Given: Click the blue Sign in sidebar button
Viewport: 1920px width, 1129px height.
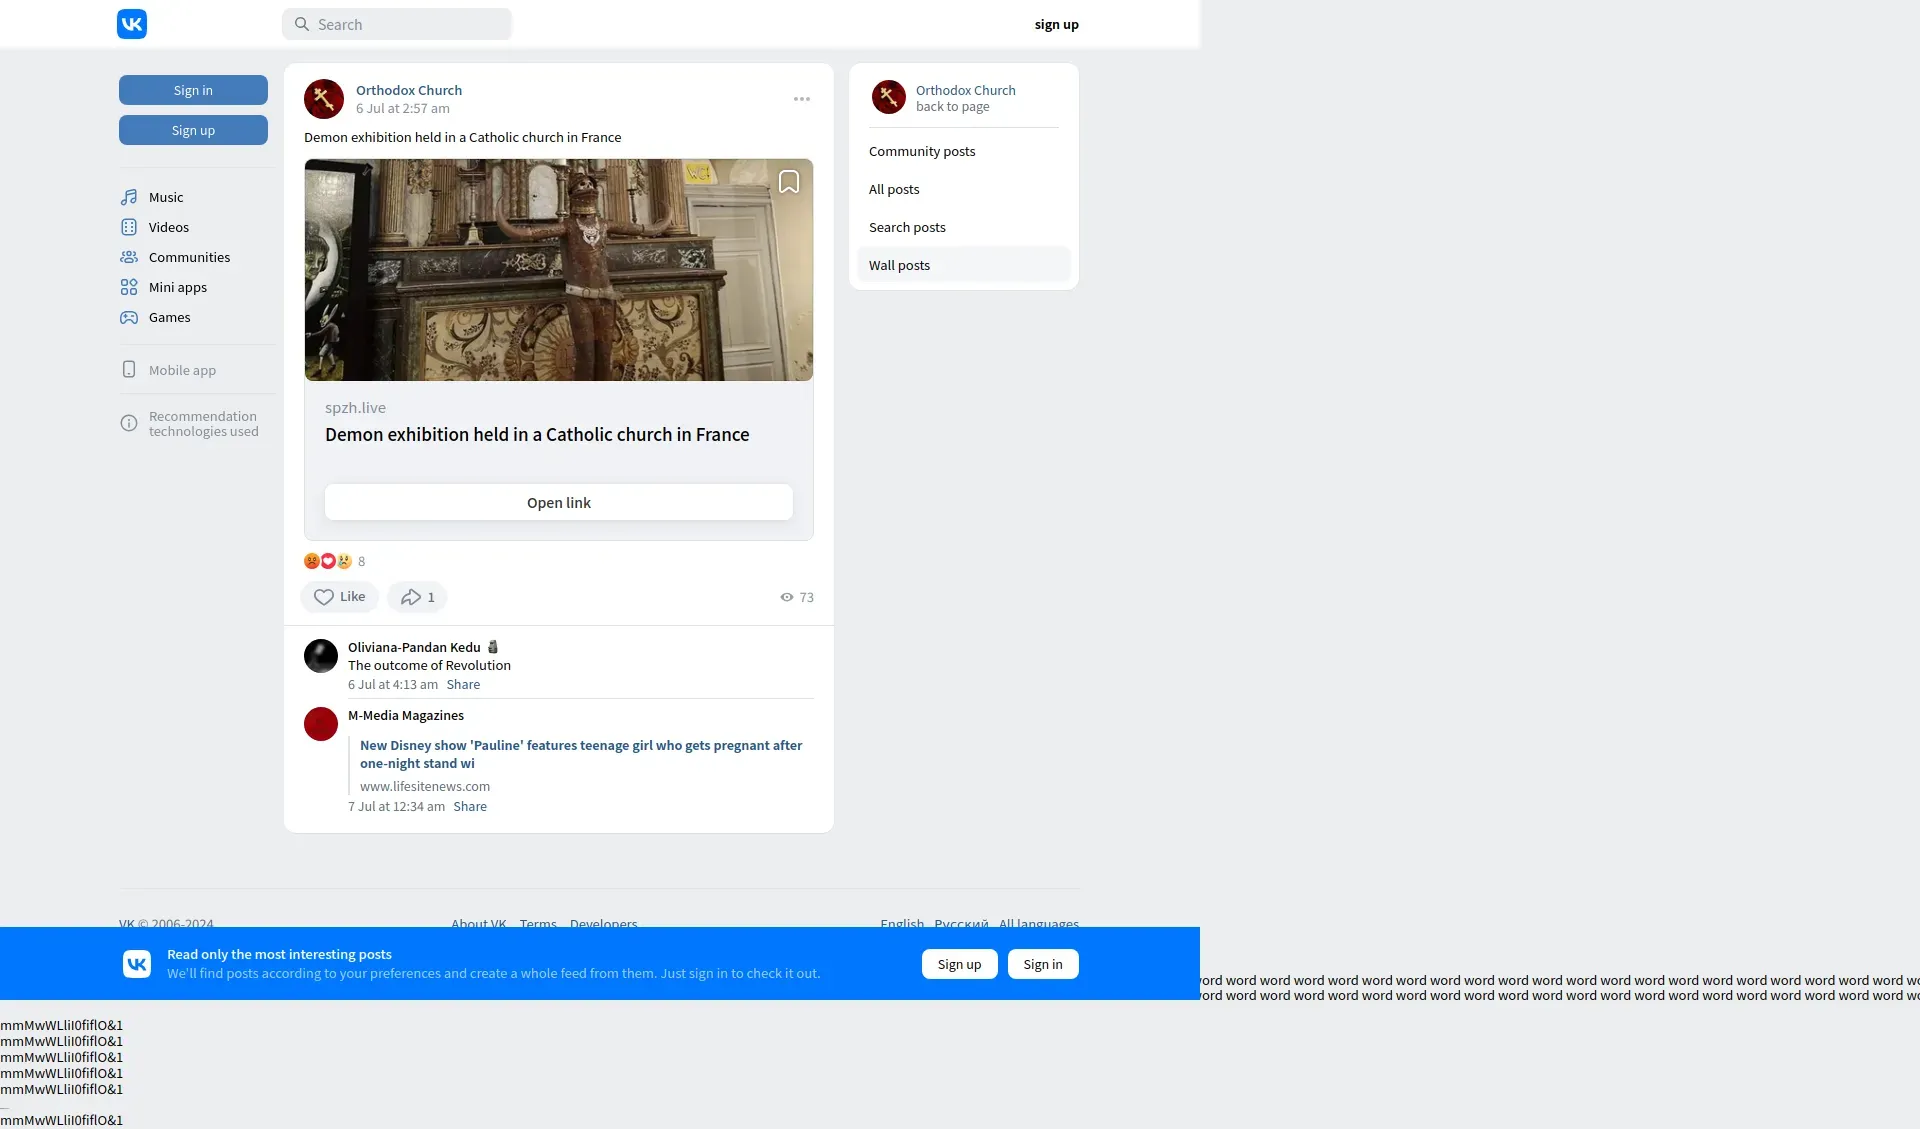Looking at the screenshot, I should [193, 90].
